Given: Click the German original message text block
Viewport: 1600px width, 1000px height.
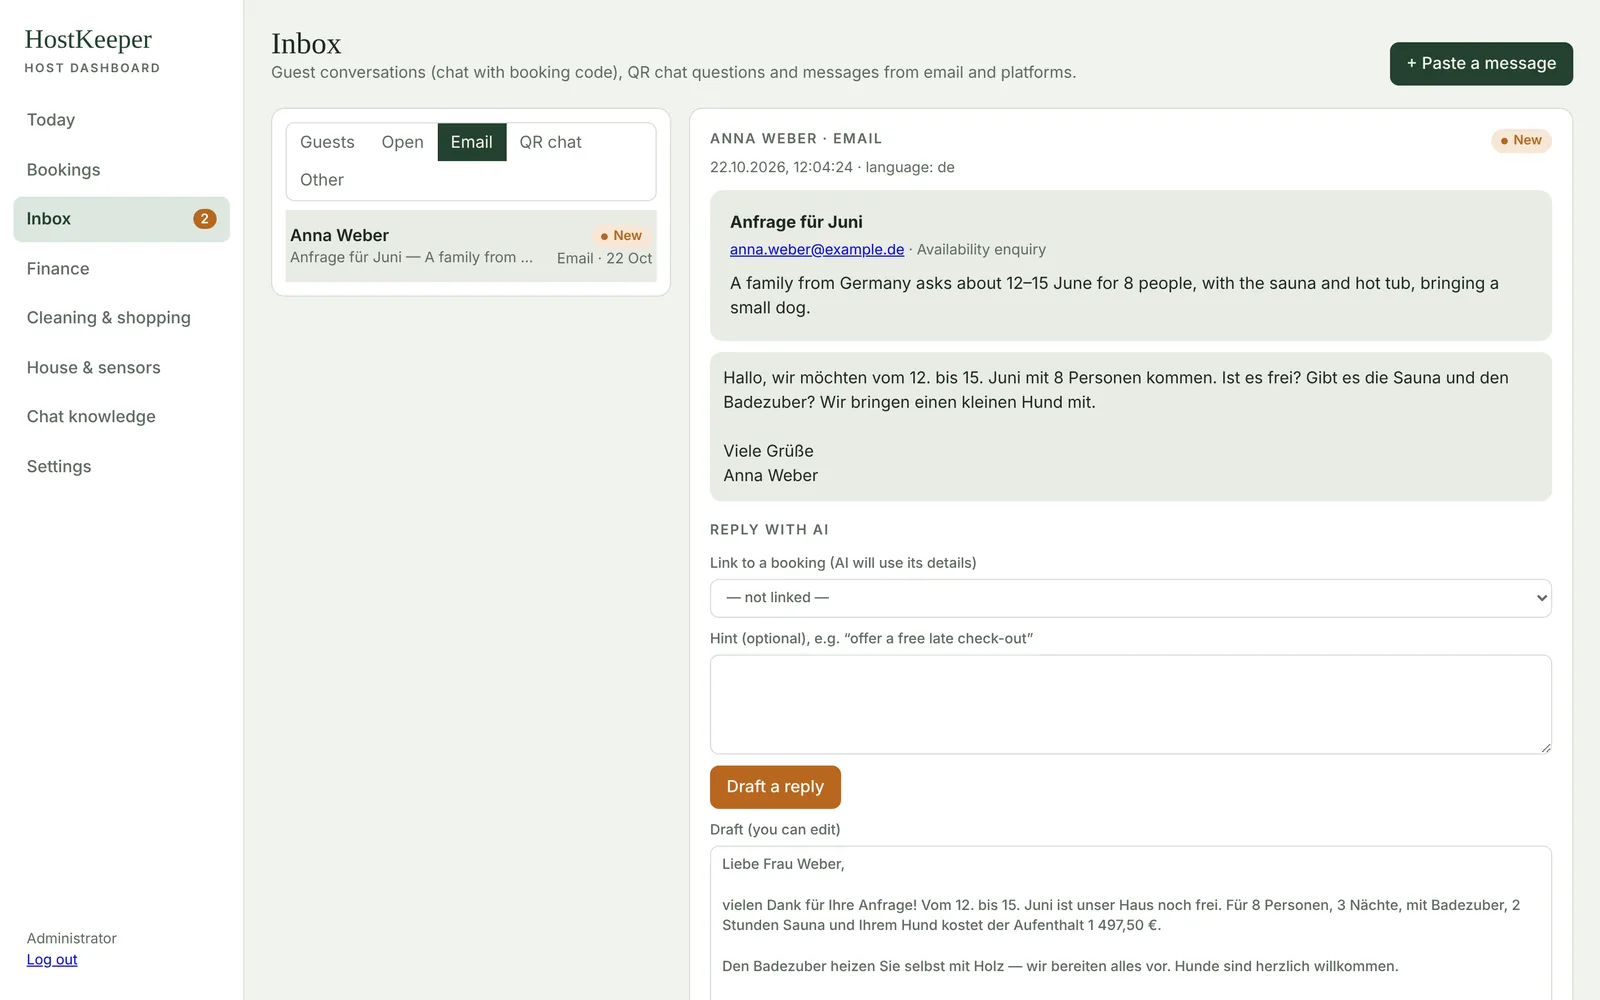Looking at the screenshot, I should [x=1130, y=427].
